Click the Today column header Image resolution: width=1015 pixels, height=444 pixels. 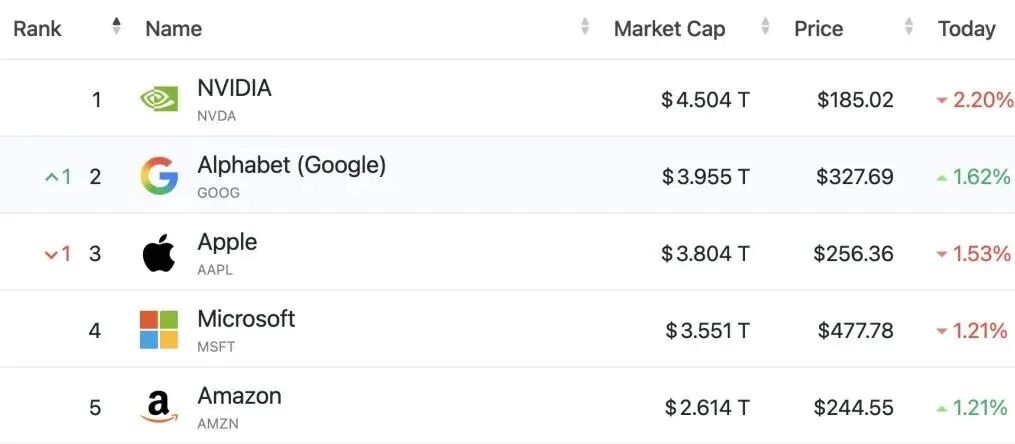click(966, 29)
